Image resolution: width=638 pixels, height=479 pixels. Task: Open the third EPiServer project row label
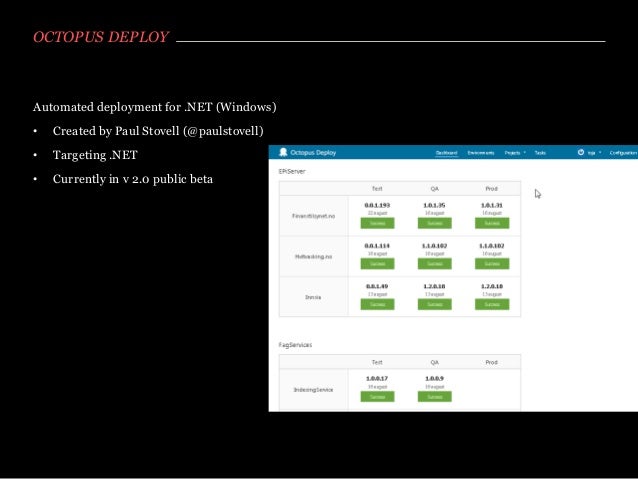coord(313,297)
